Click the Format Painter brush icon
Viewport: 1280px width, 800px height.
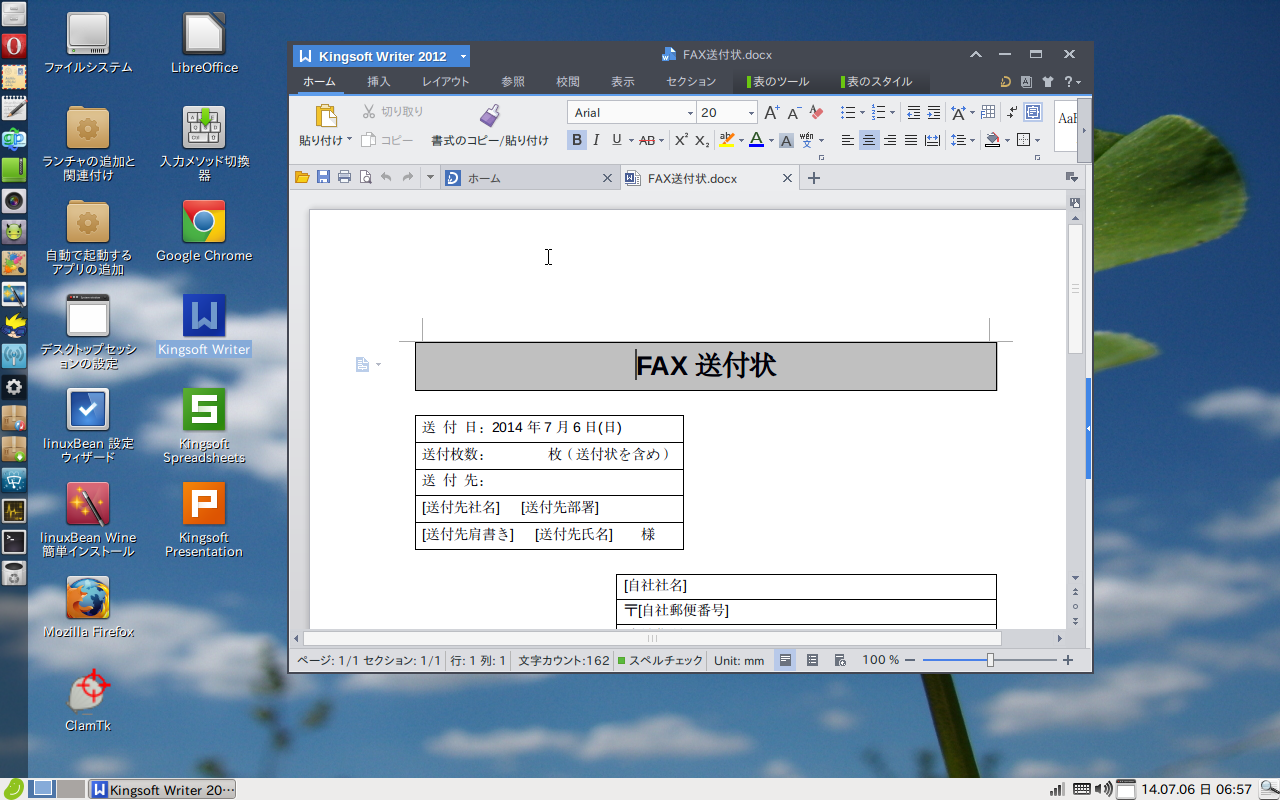point(489,115)
